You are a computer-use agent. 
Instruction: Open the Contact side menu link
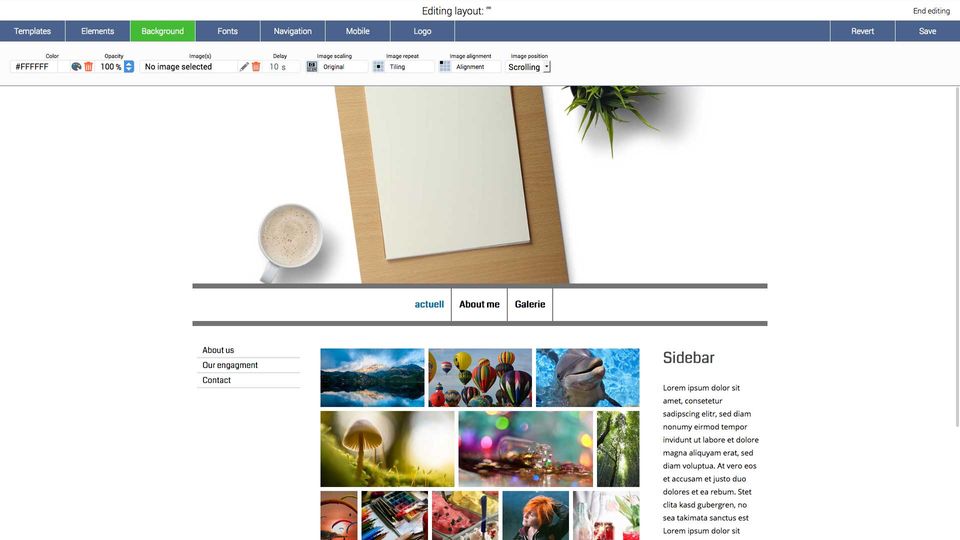pos(217,380)
